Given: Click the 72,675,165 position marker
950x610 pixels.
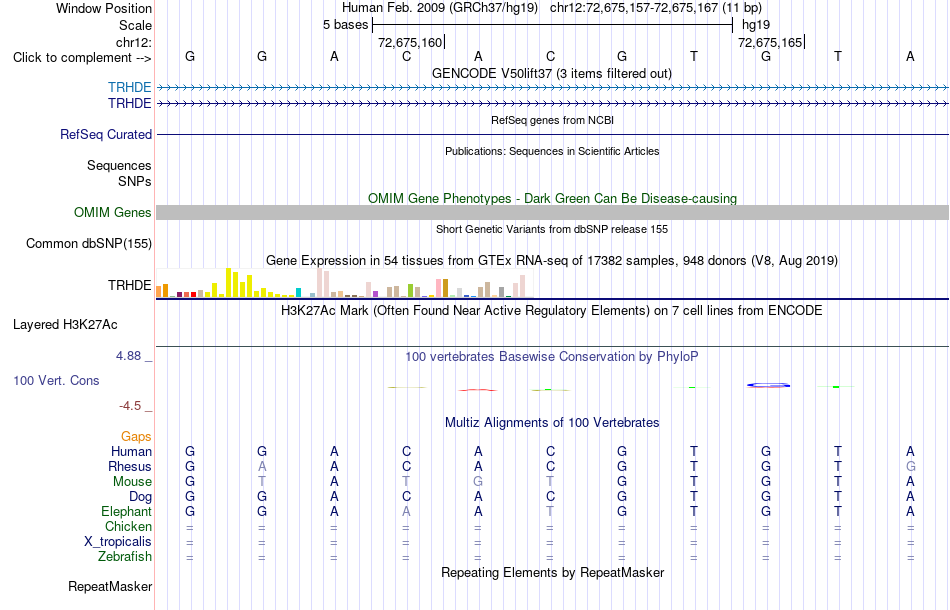Looking at the screenshot, I should [770, 42].
